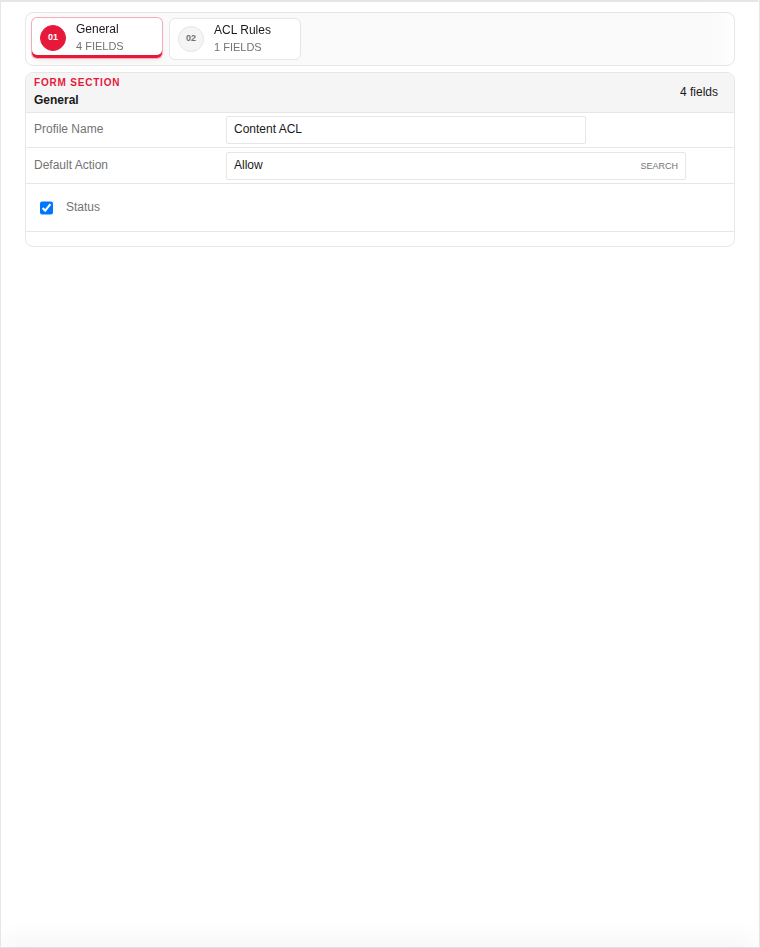Click the 'Profile Name' label
Screen dimensions: 760x948
(x=68, y=129)
